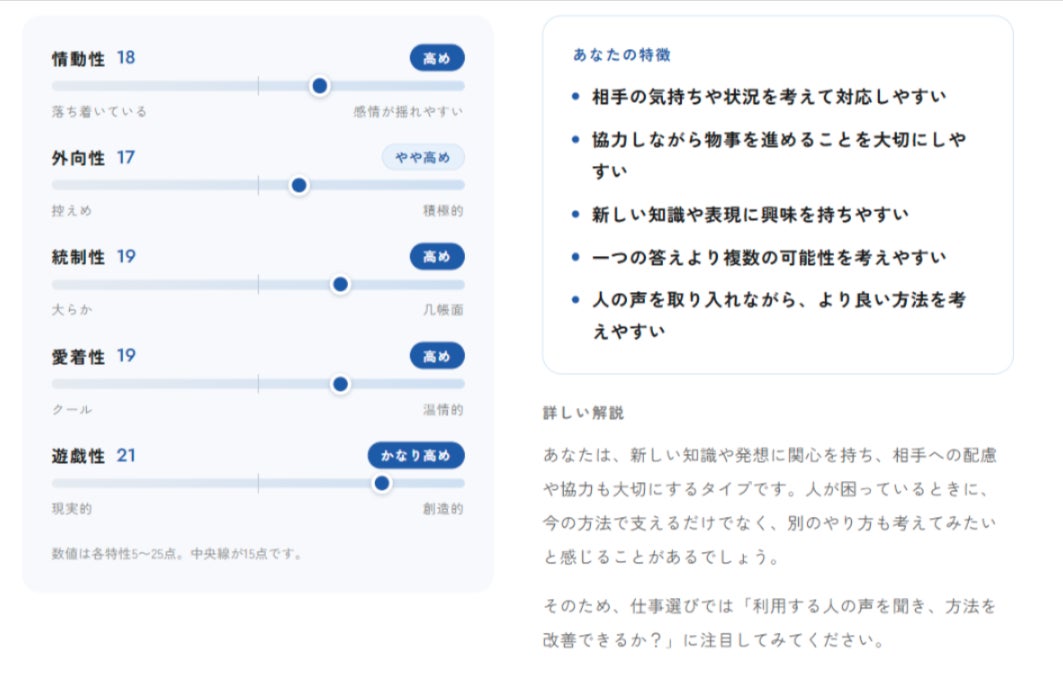Screen dimensions: 1063x687
Task: Click the クール scale label
Action: pyautogui.click(x=71, y=410)
